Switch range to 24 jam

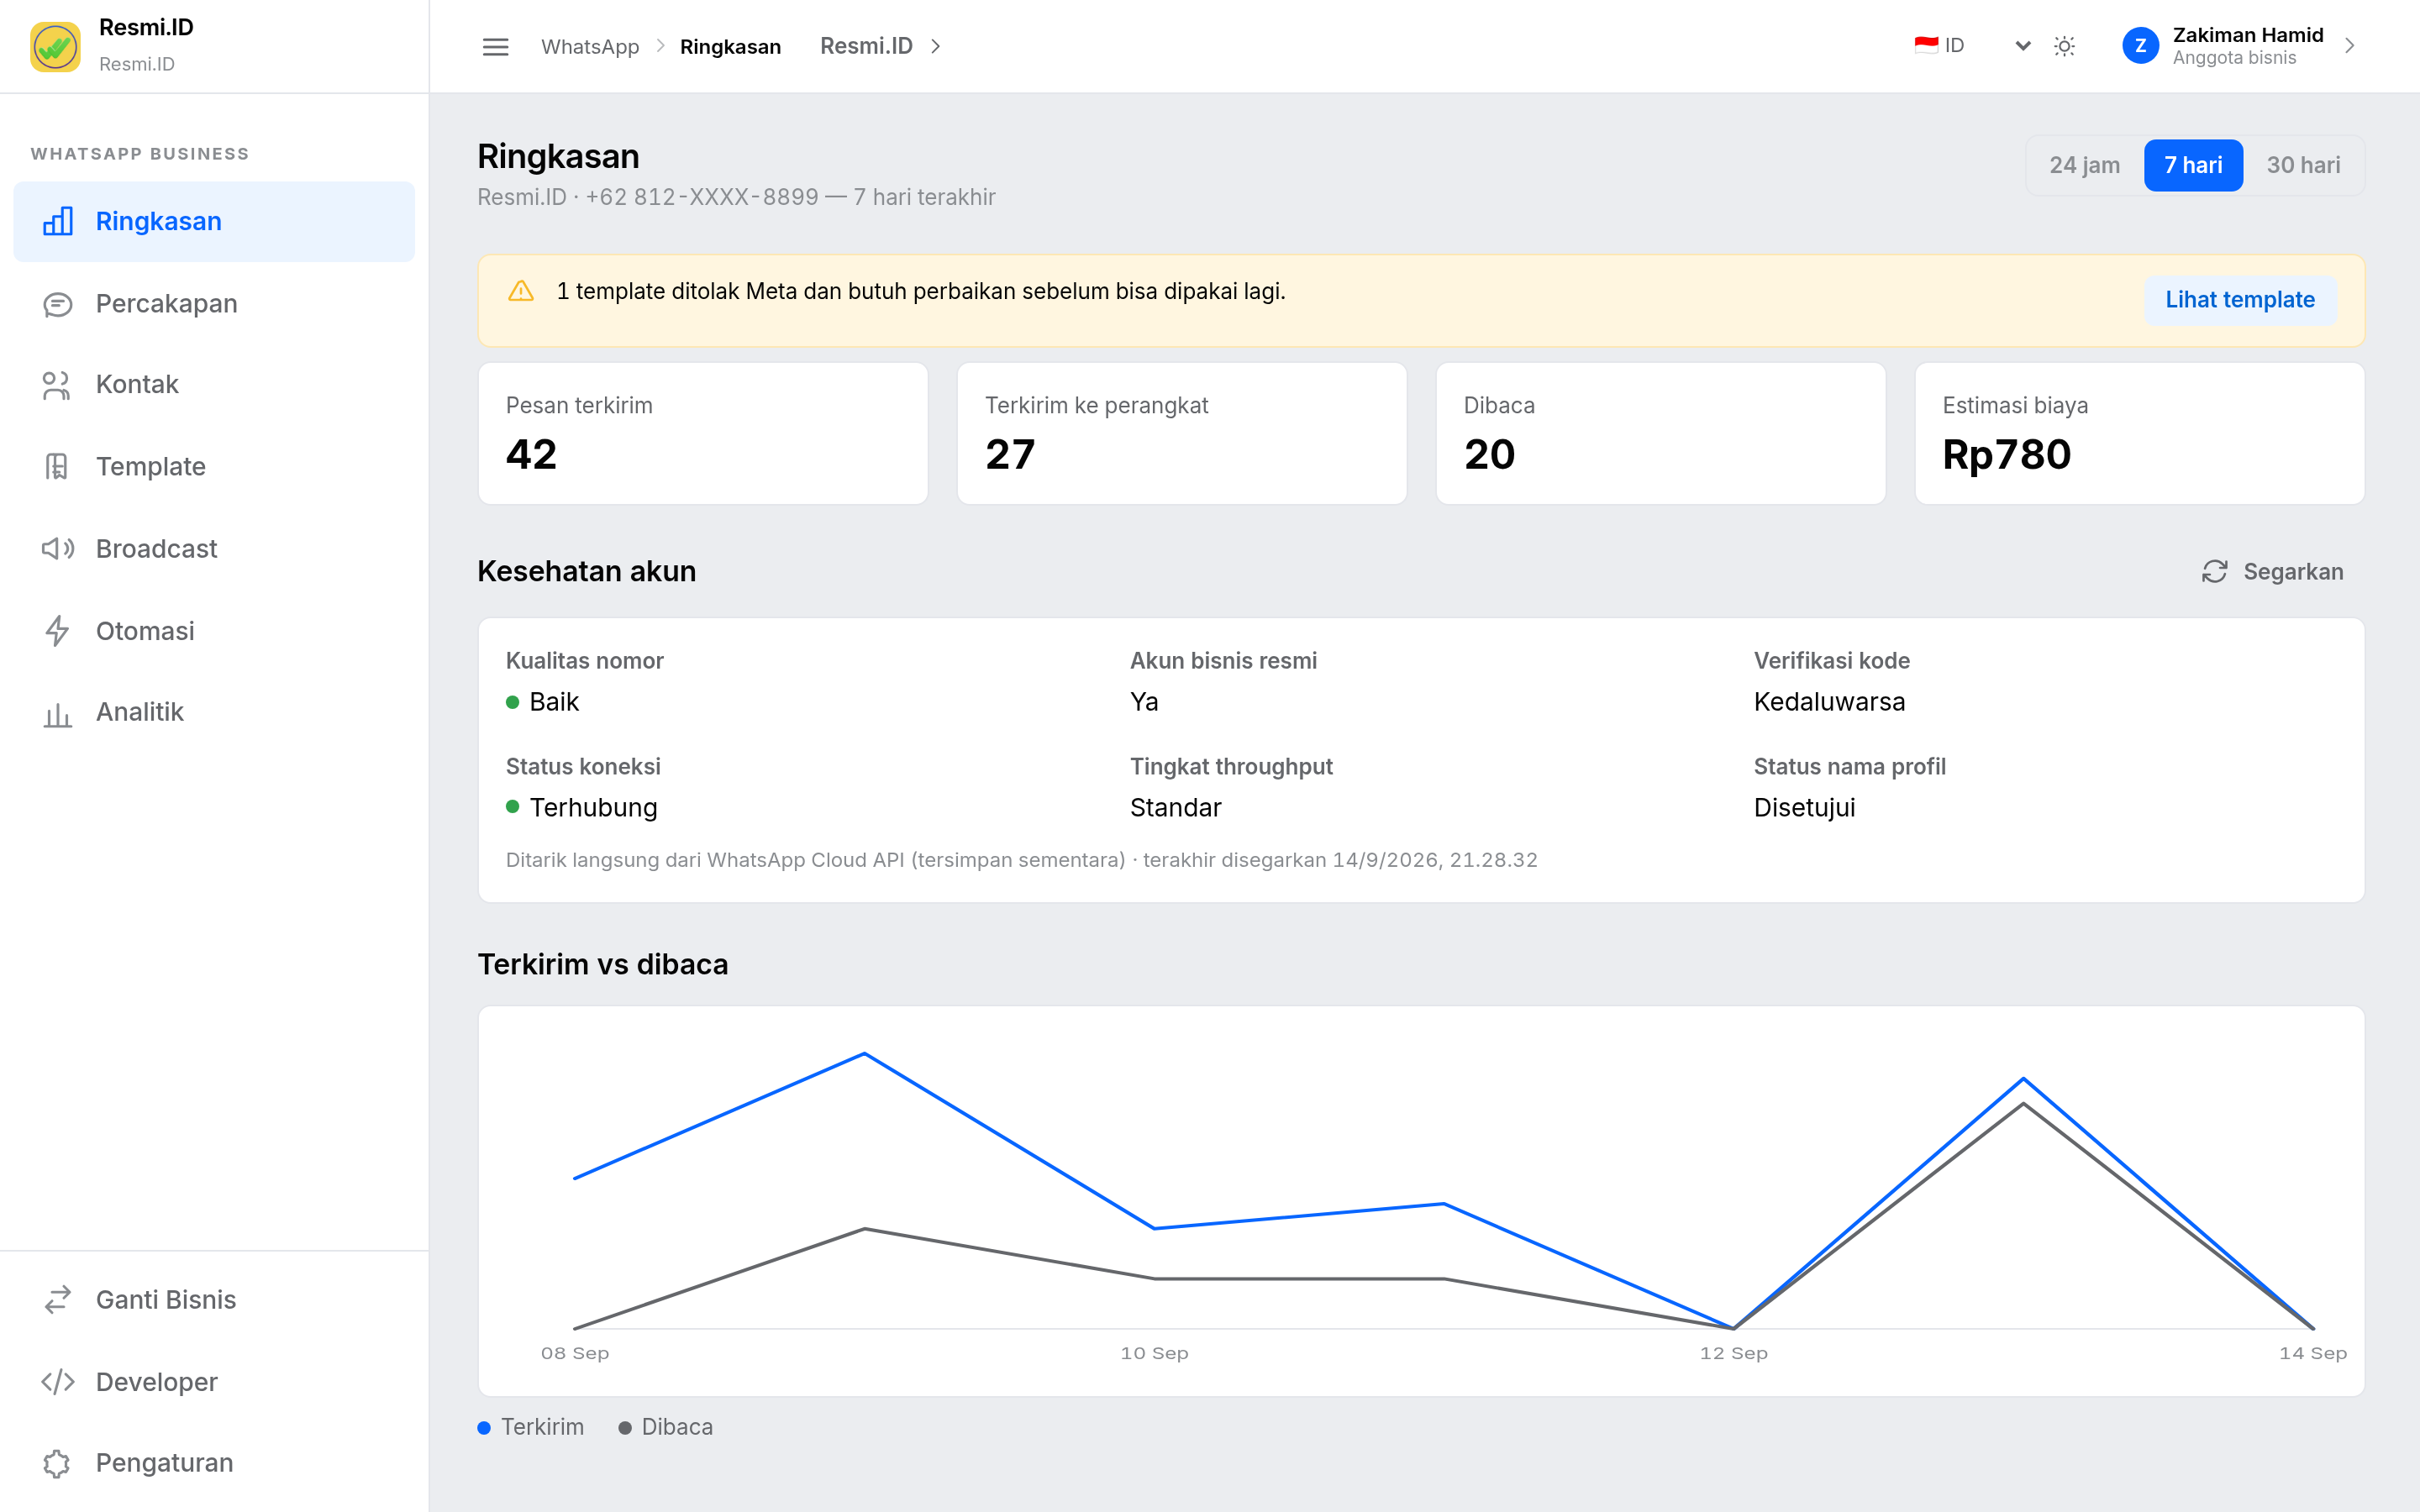click(2084, 165)
